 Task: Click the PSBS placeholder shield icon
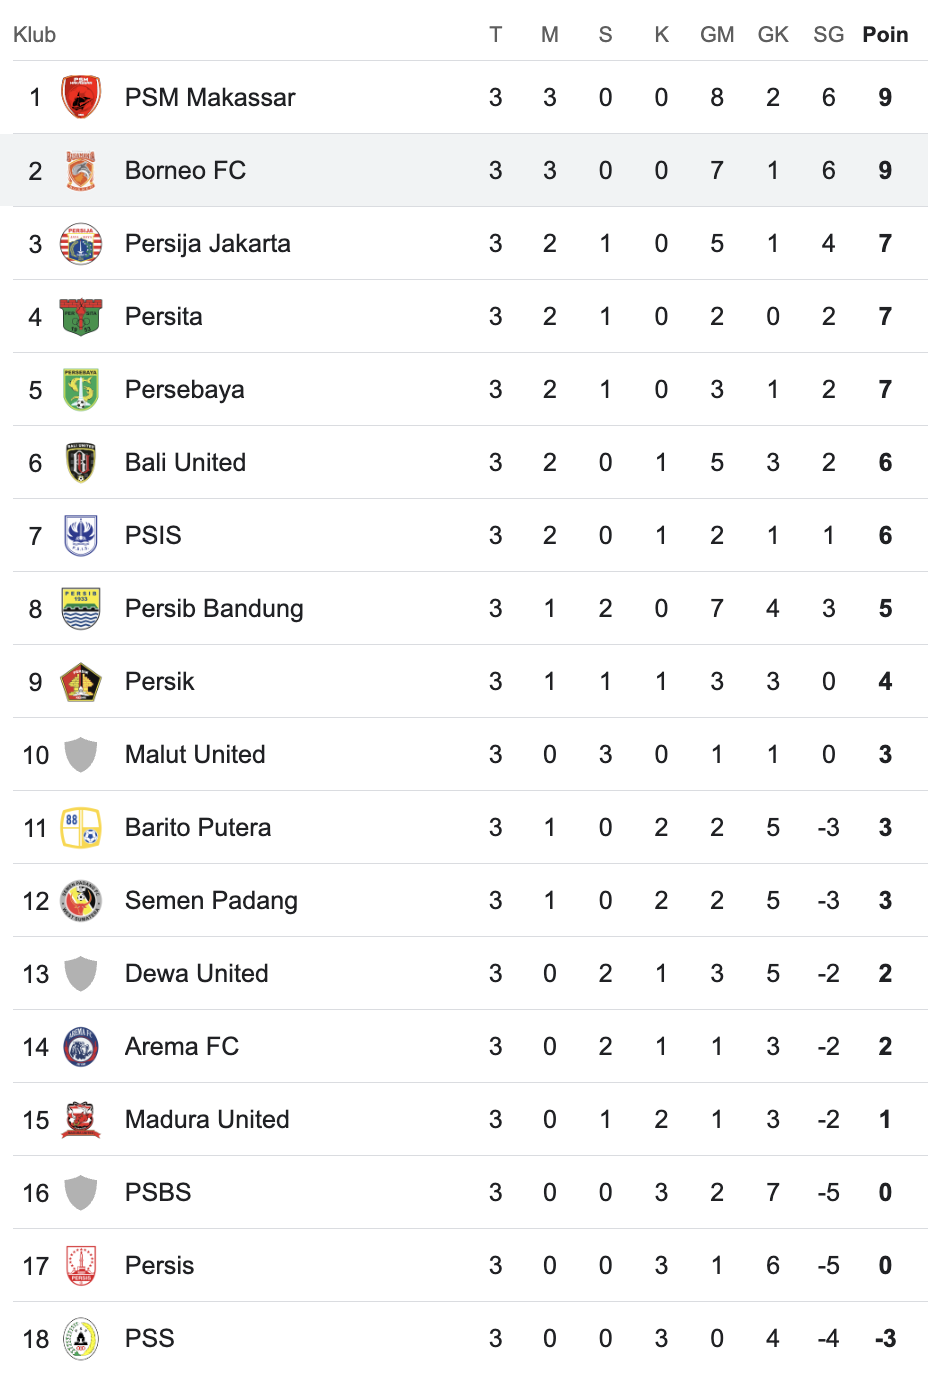[x=81, y=1192]
